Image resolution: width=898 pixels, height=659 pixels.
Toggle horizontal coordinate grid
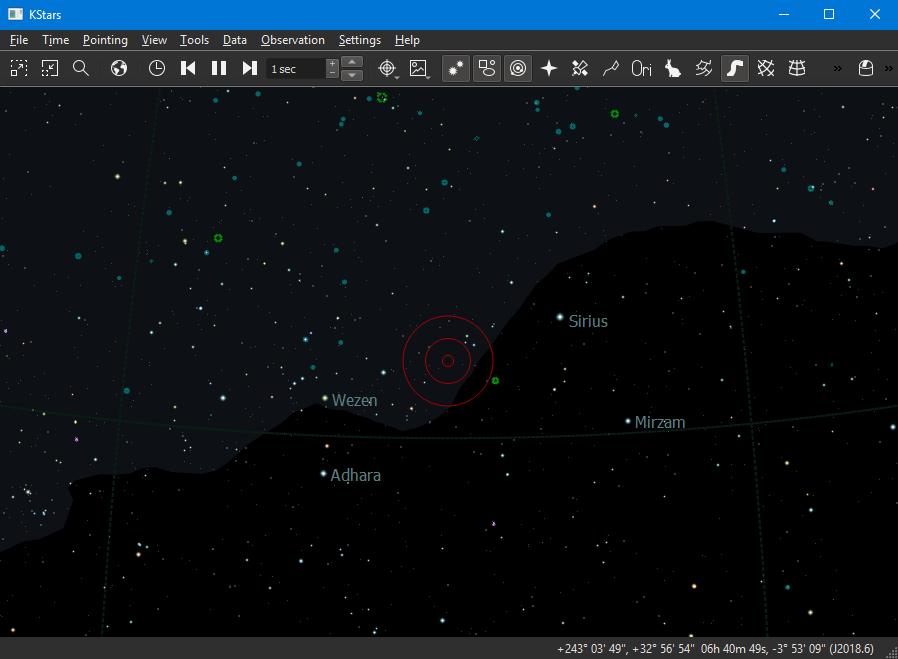(x=797, y=69)
